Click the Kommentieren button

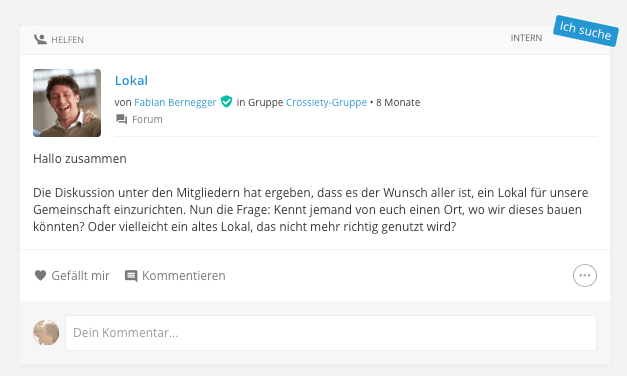[x=175, y=276]
